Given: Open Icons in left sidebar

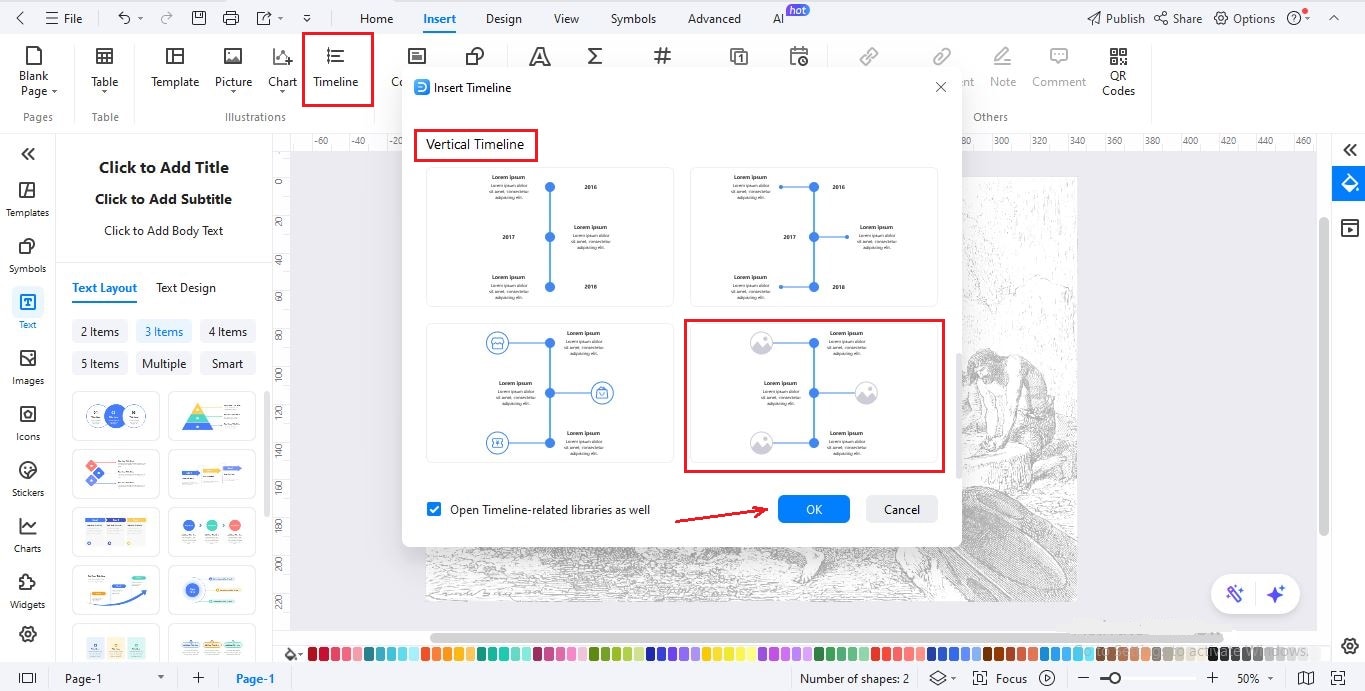Looking at the screenshot, I should pos(28,422).
